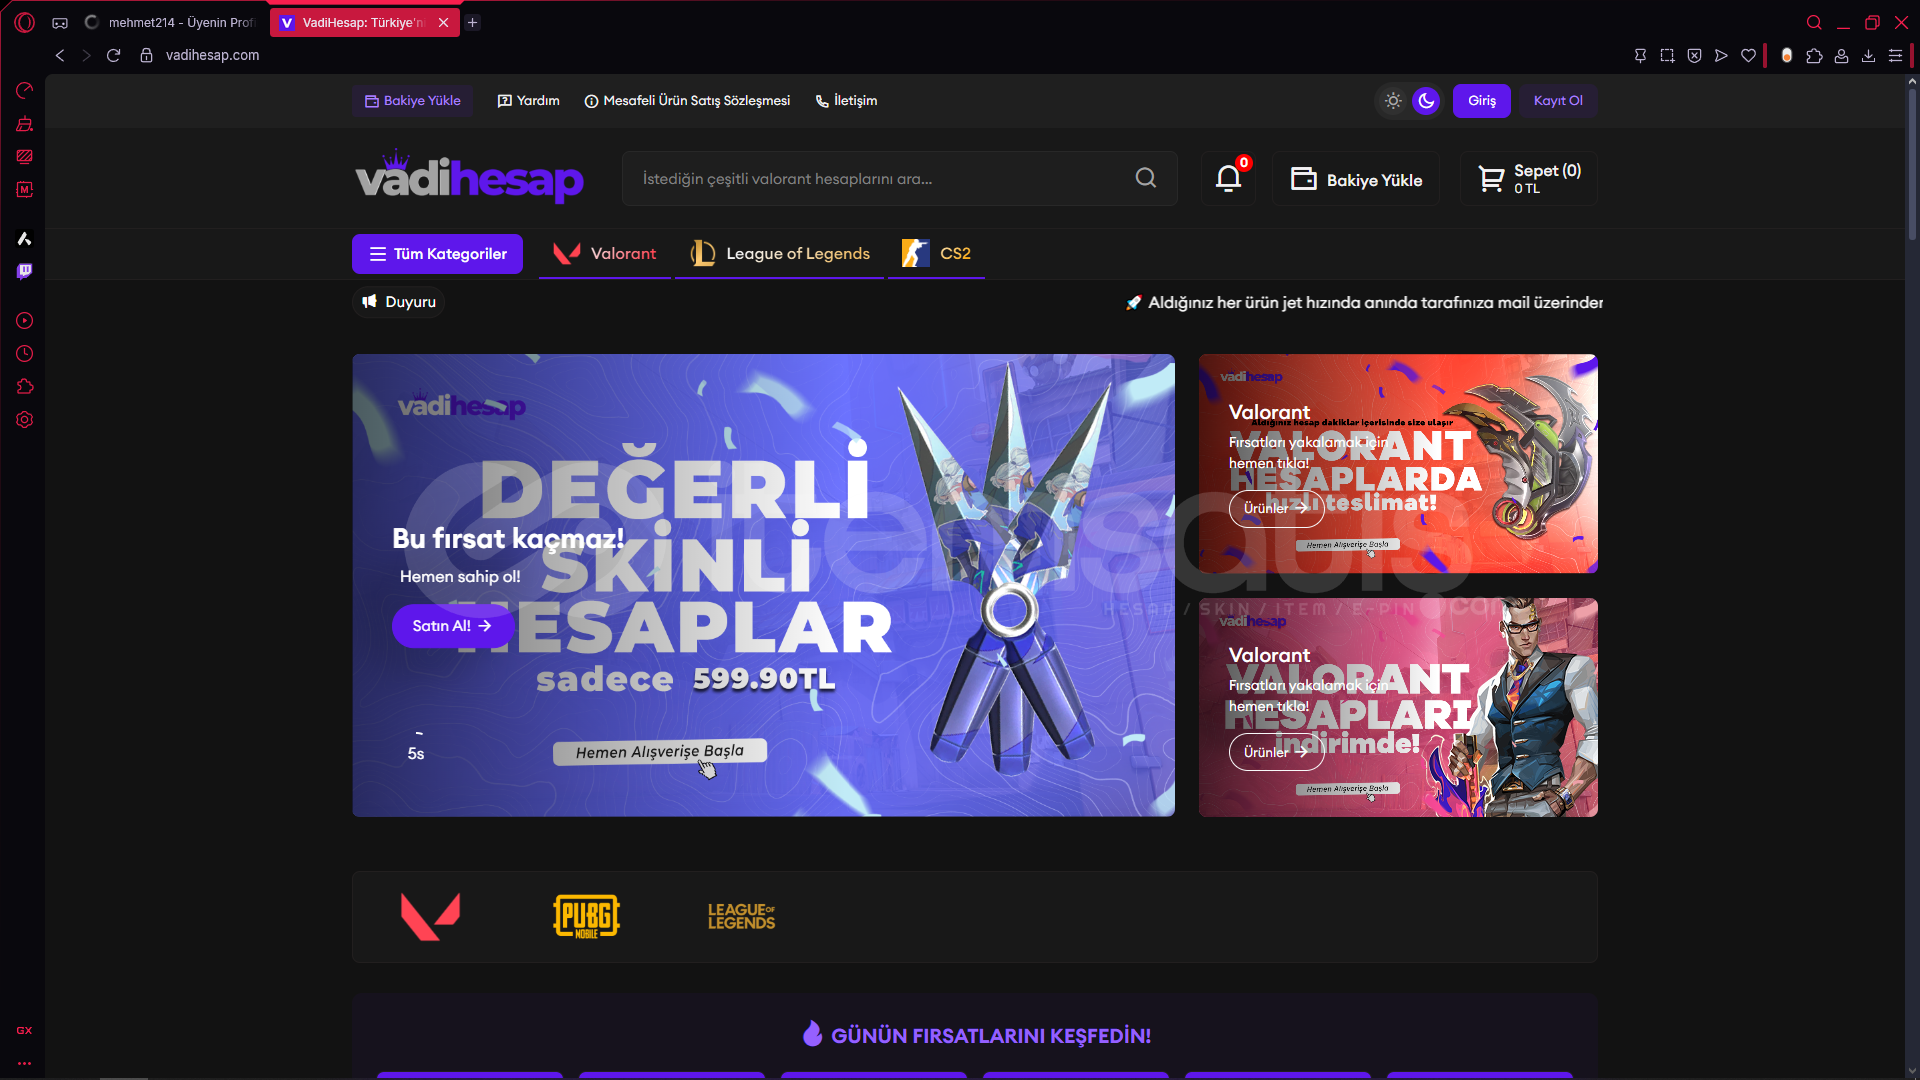Select the Valorant category tab

(x=605, y=254)
